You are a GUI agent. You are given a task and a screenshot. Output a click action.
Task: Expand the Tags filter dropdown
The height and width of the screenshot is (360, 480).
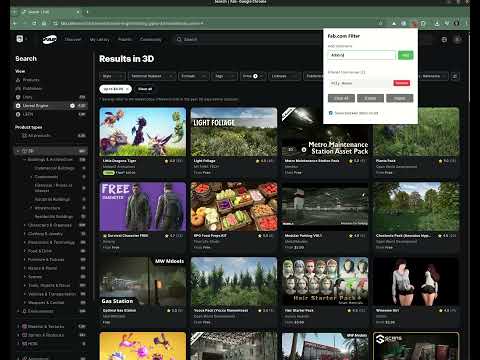pos(224,76)
